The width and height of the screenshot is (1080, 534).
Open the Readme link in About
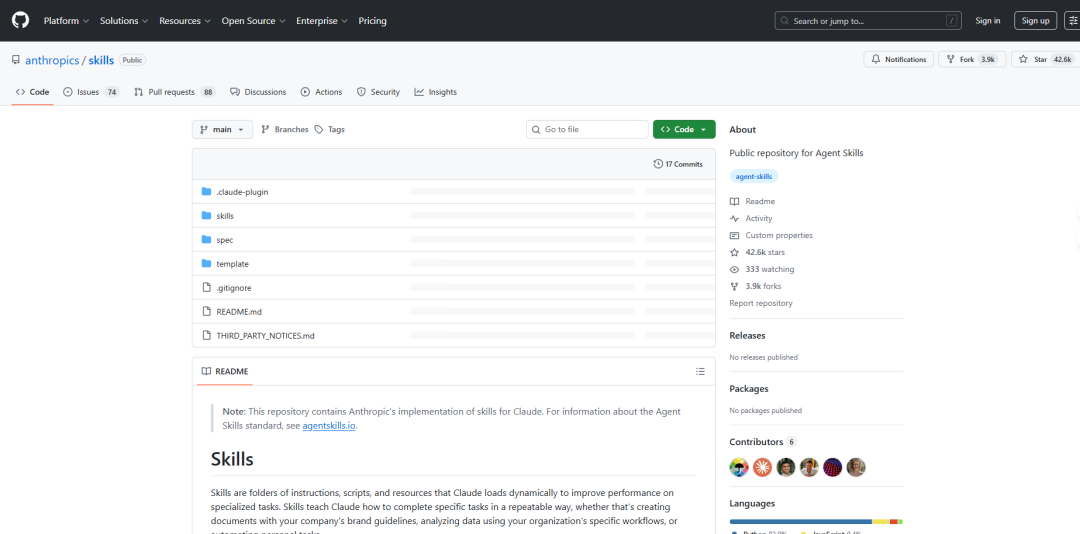point(752,201)
